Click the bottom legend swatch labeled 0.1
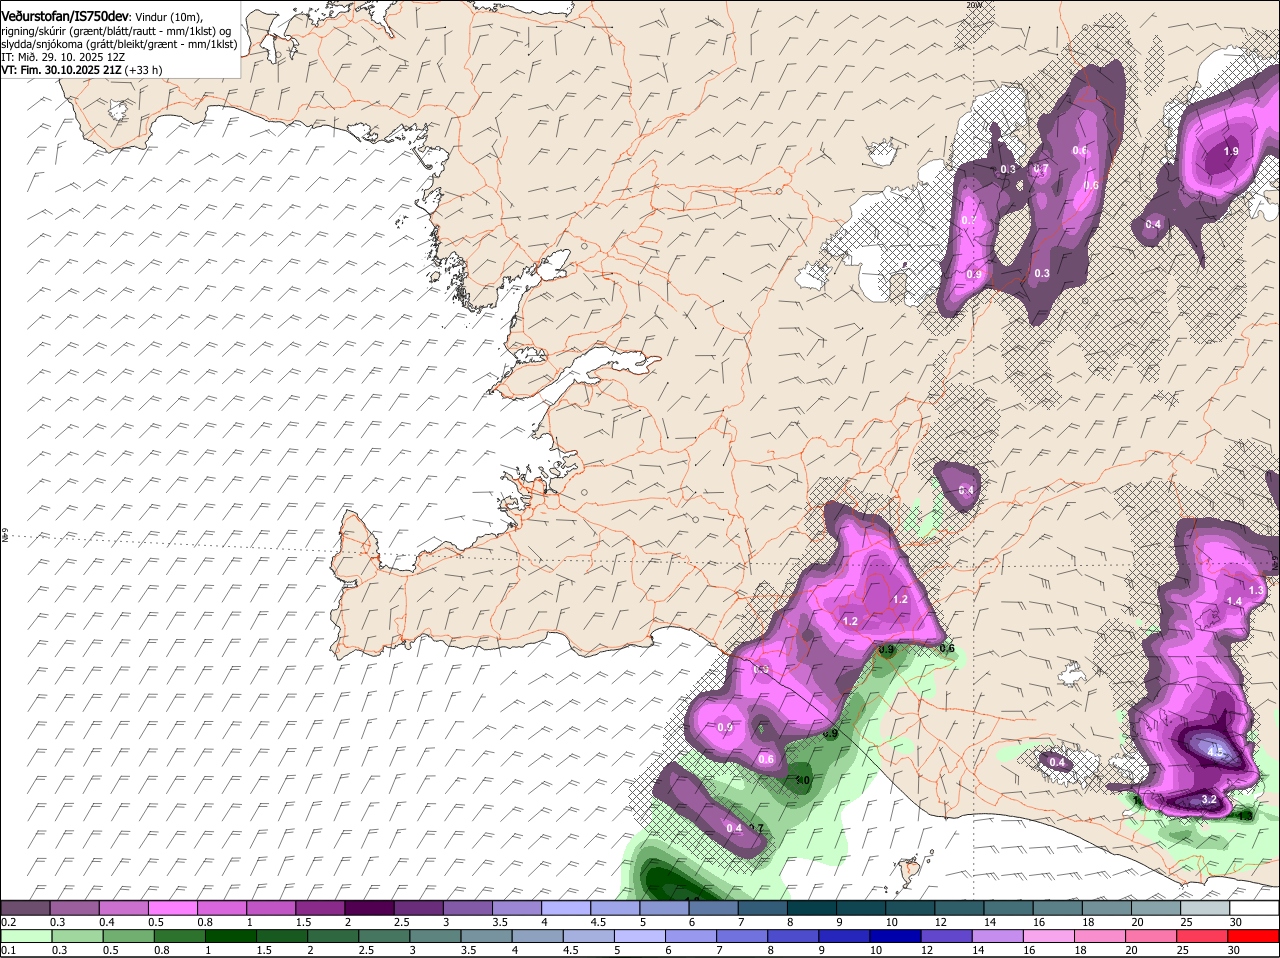 25,936
